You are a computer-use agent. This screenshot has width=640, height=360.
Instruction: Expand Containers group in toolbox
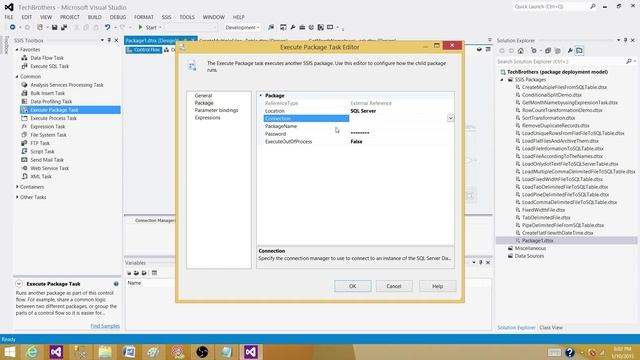point(17,187)
